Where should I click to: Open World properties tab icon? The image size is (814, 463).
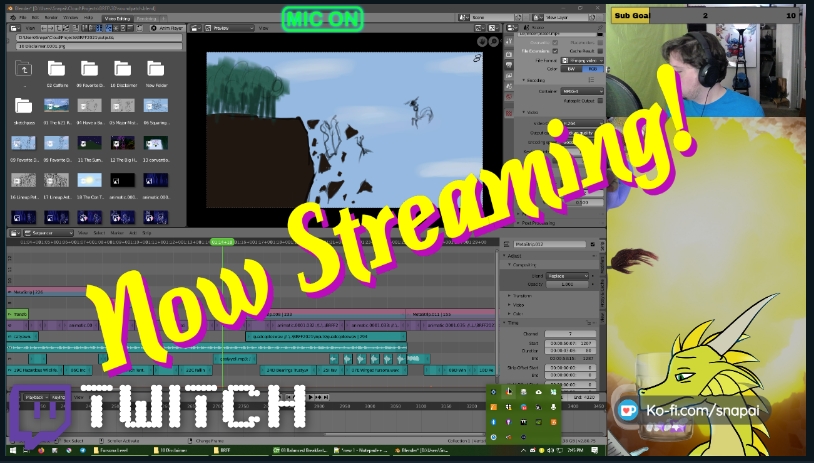point(509,97)
